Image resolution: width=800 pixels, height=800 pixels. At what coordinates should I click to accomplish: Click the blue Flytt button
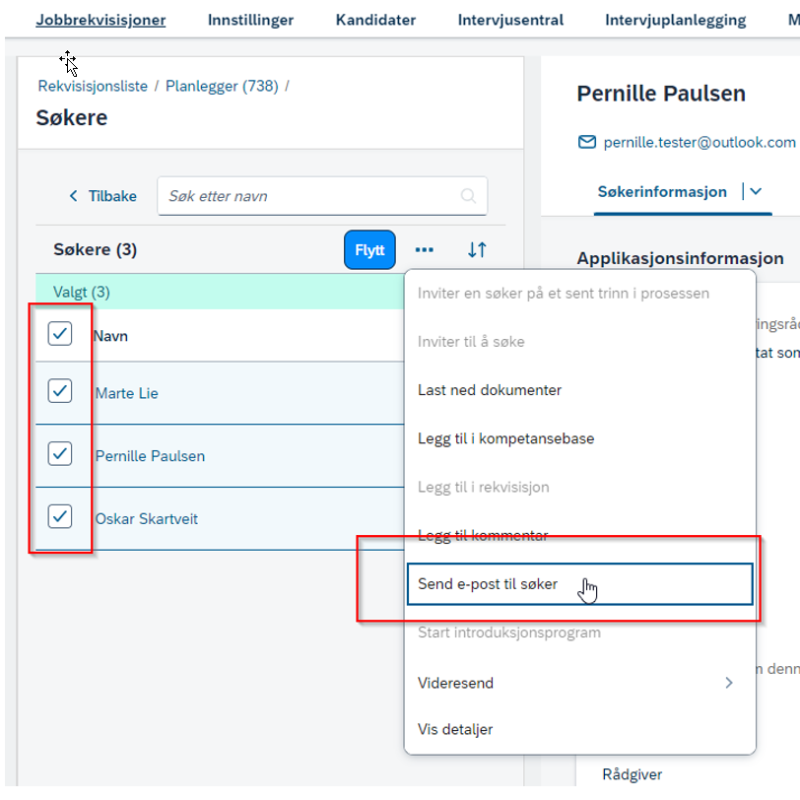[370, 250]
